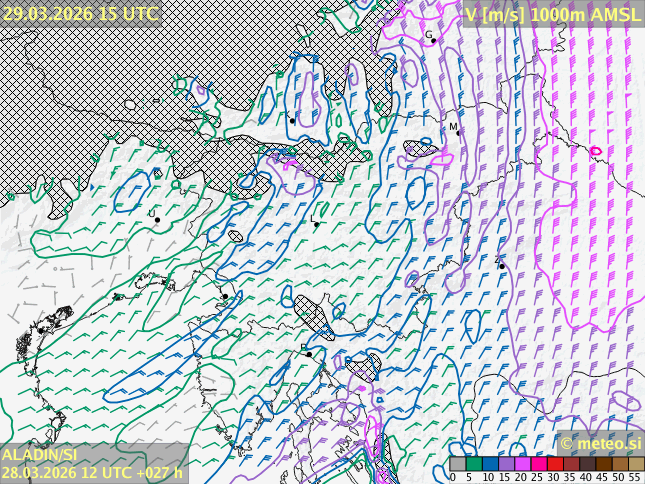The width and height of the screenshot is (645, 484).
Task: Click the 28.03.2026 12 UTC +027 h label
Action: tap(92, 472)
